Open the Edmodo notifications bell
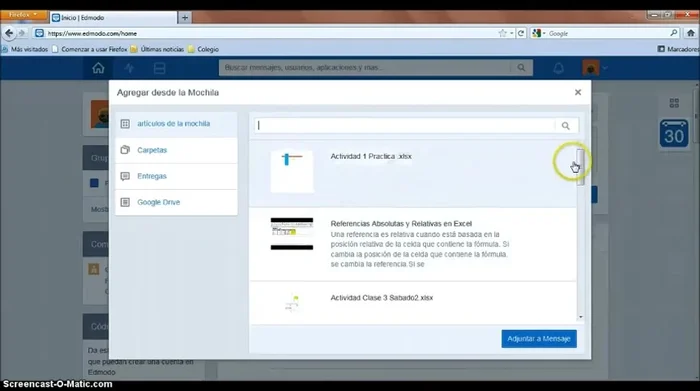The height and width of the screenshot is (391, 700). point(558,68)
